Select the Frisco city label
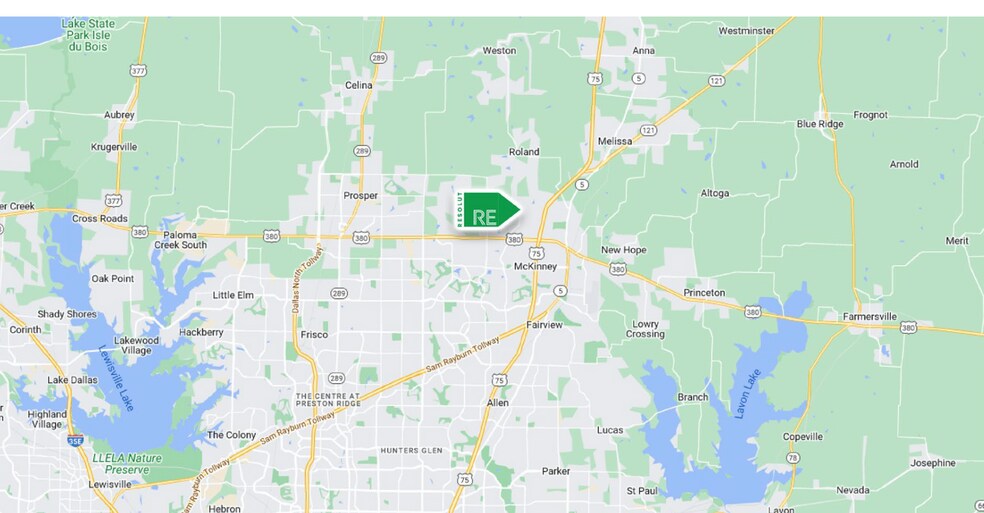 [314, 335]
